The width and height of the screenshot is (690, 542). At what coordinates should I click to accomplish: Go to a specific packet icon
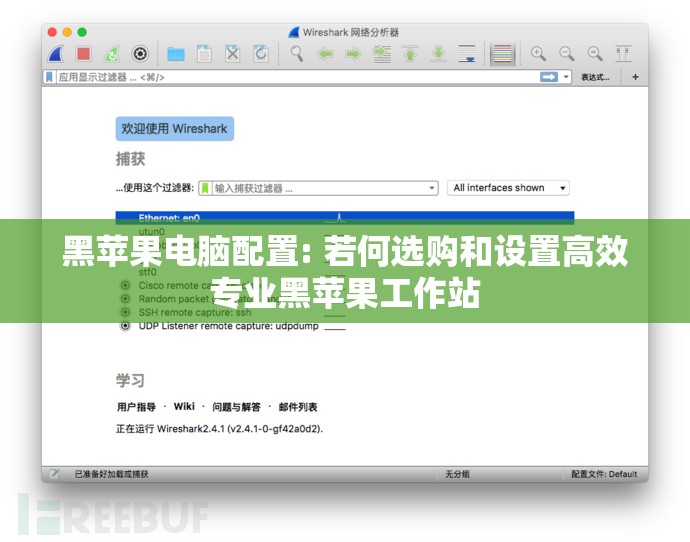[x=382, y=54]
